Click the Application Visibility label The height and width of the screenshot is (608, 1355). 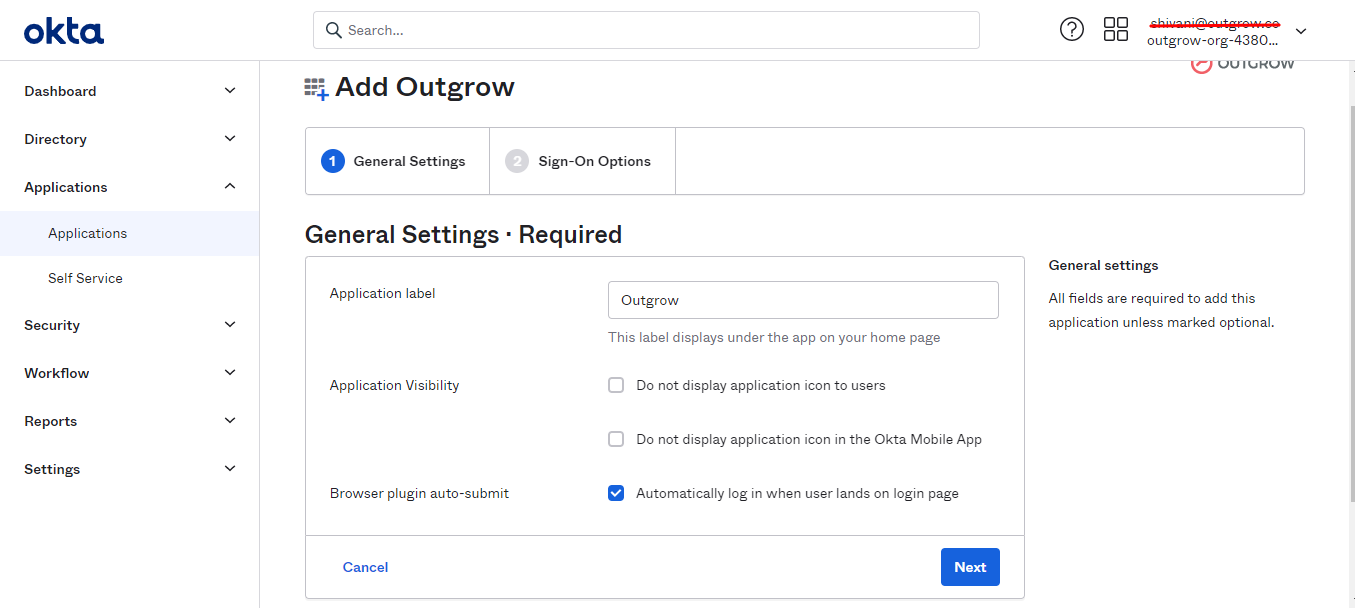[x=394, y=385]
